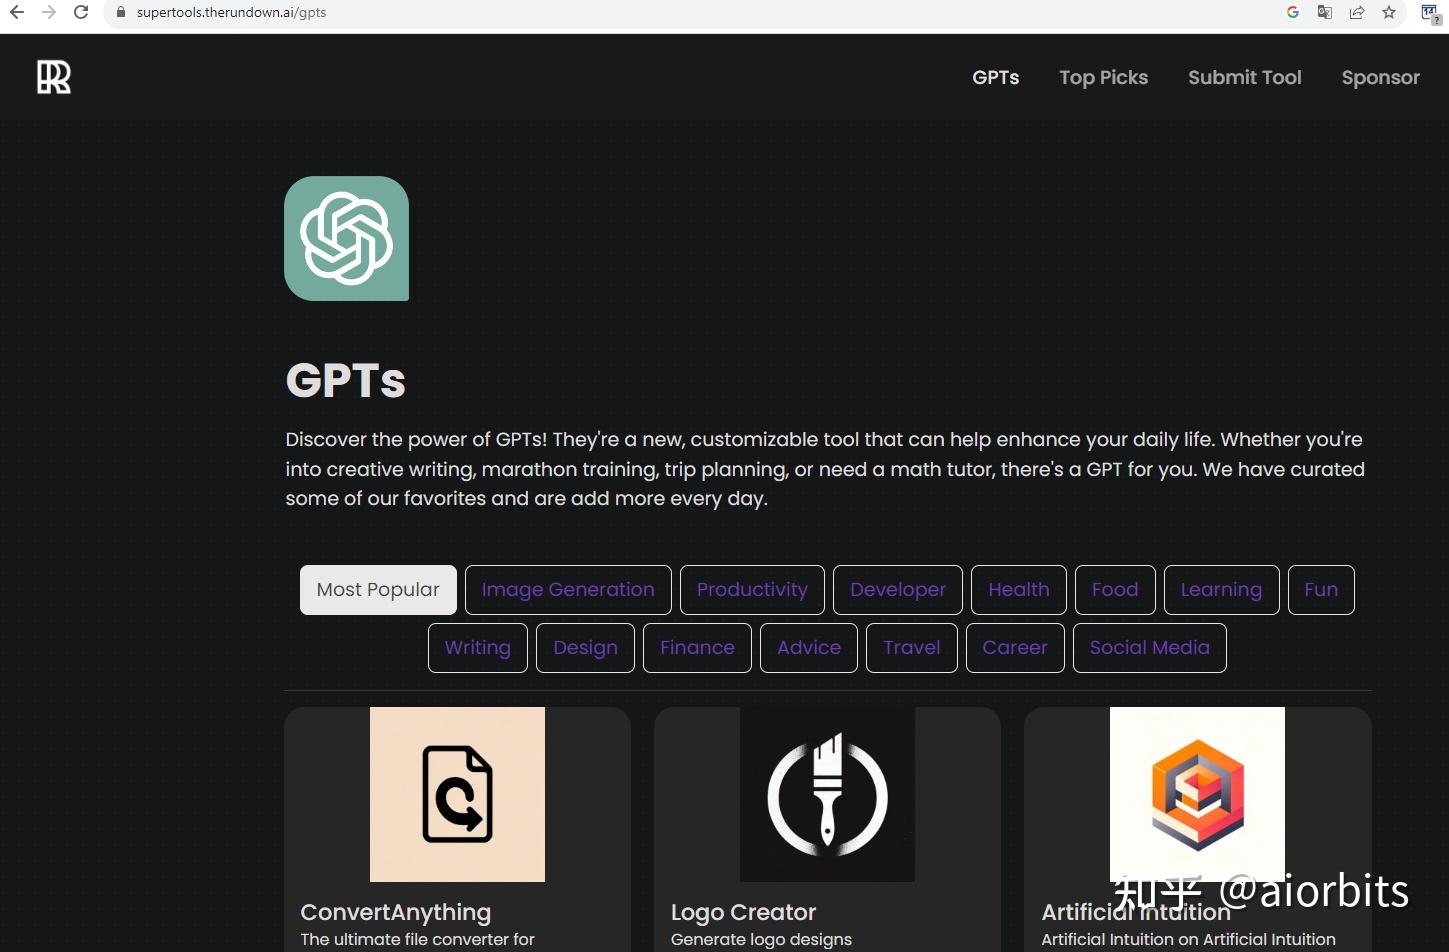Image resolution: width=1449 pixels, height=952 pixels.
Task: Choose the Fun category
Action: [1321, 590]
